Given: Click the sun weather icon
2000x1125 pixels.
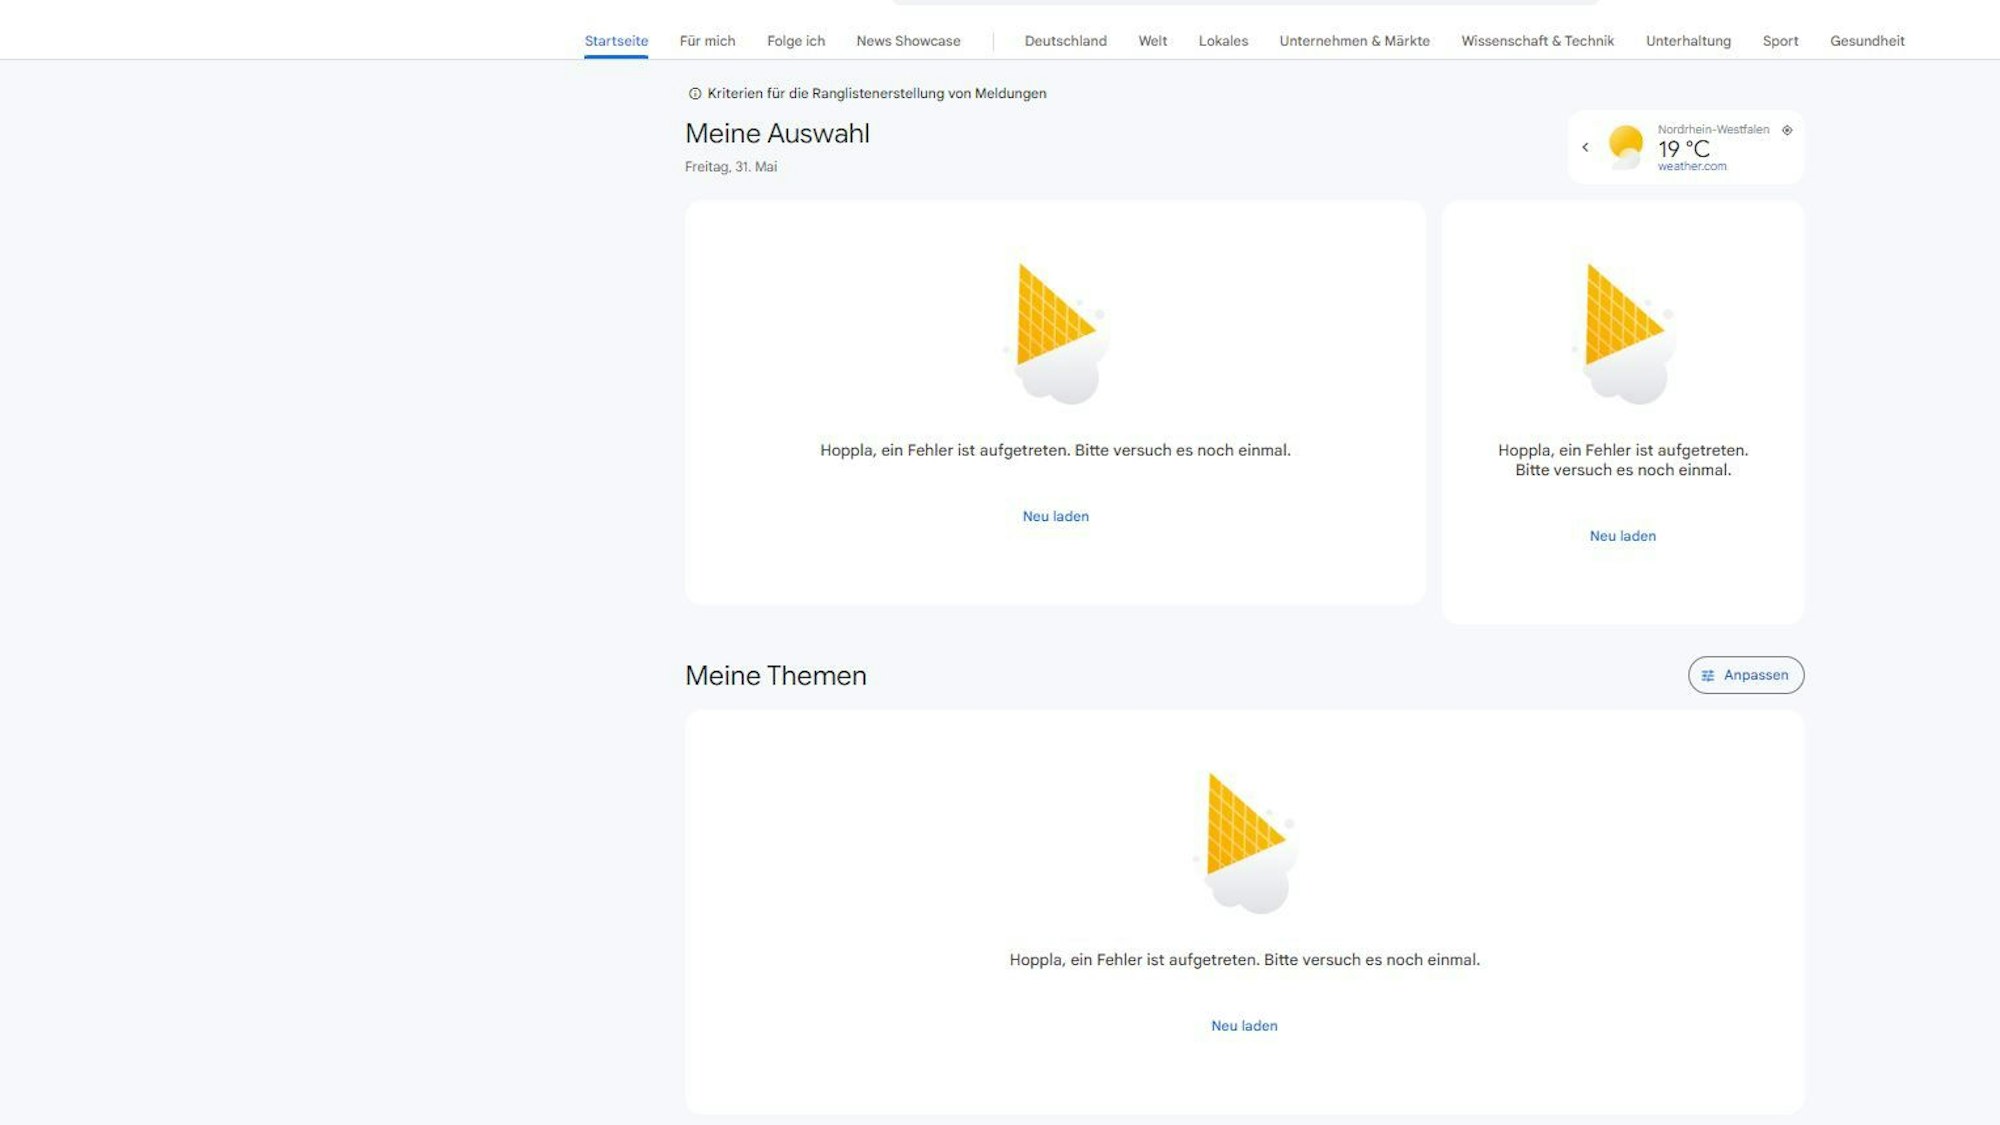Looking at the screenshot, I should 1625,146.
